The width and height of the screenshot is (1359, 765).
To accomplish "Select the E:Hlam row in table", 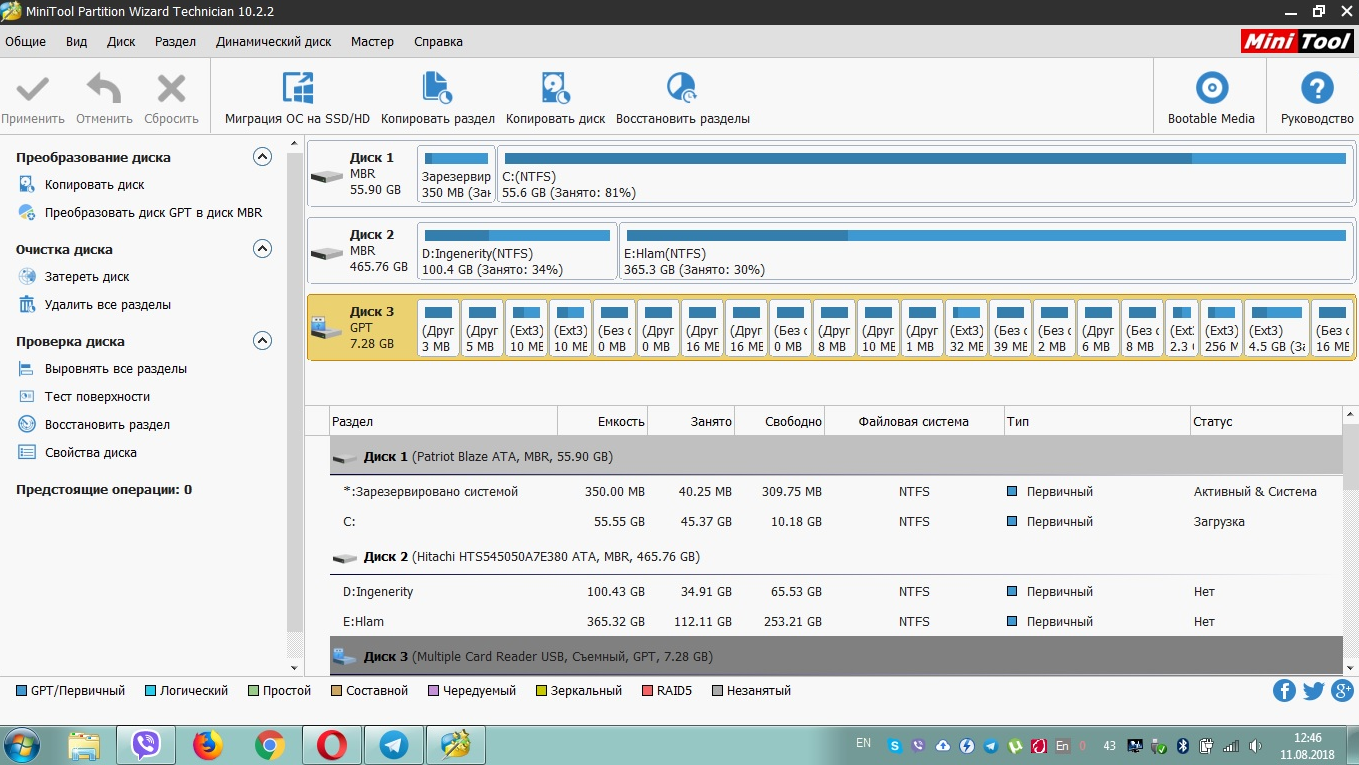I will coord(836,622).
